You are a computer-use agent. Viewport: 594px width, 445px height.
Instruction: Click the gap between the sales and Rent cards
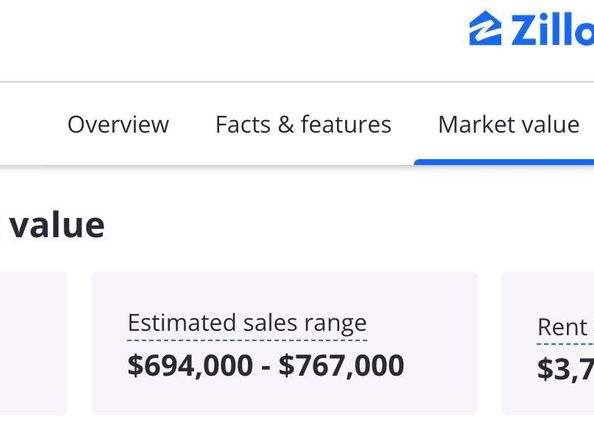(489, 343)
